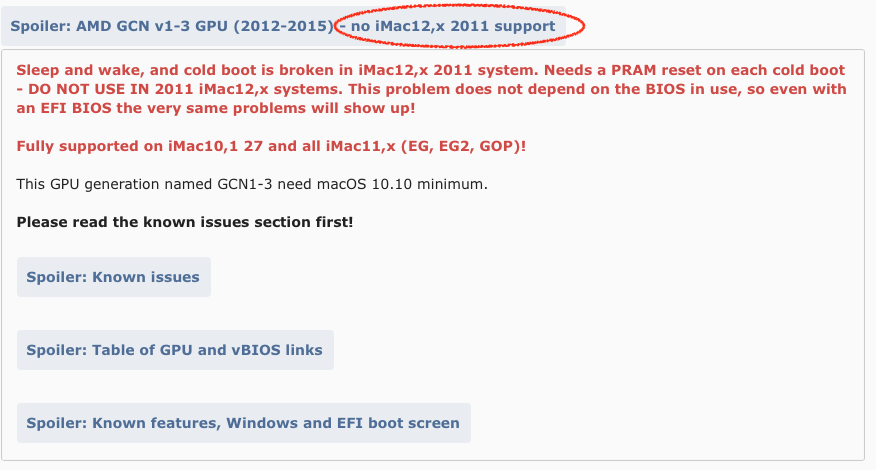Open the Table of GPU and vBIOS links spoiler
The height and width of the screenshot is (470, 876).
pos(174,350)
